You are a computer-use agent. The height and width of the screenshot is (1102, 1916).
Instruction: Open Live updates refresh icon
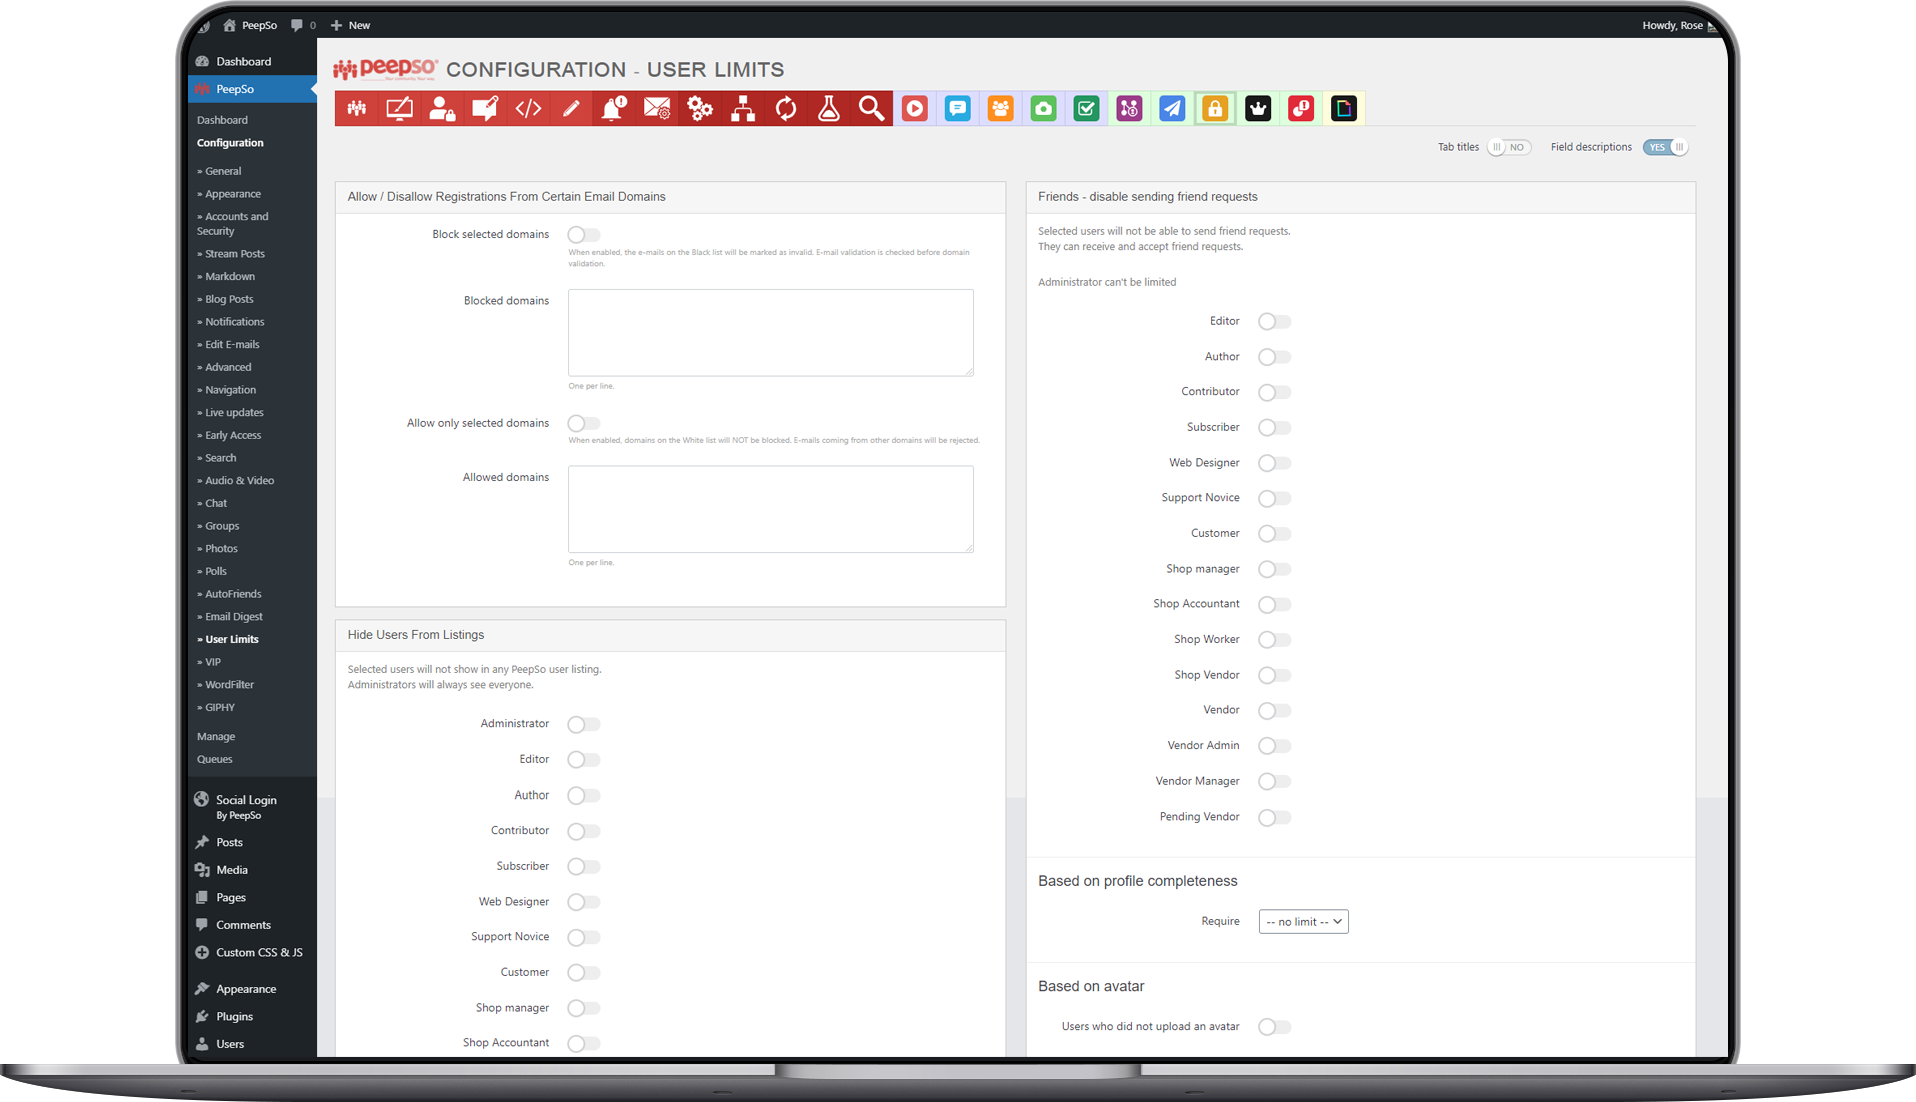(786, 108)
